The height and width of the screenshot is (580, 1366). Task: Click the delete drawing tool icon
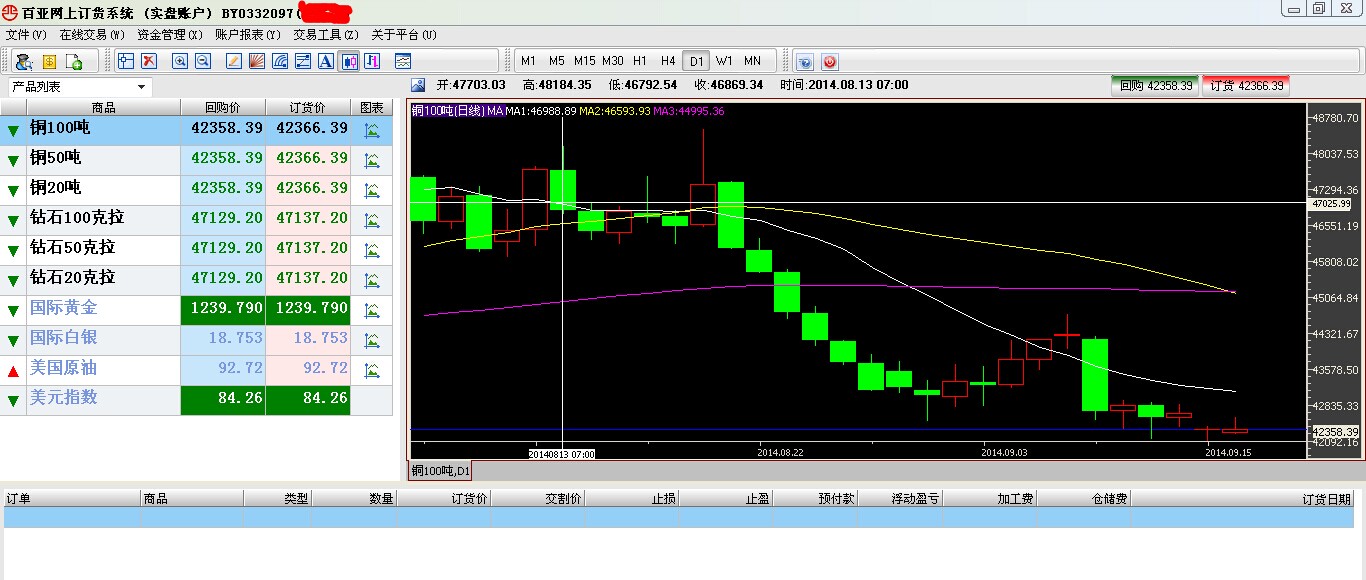tap(149, 61)
